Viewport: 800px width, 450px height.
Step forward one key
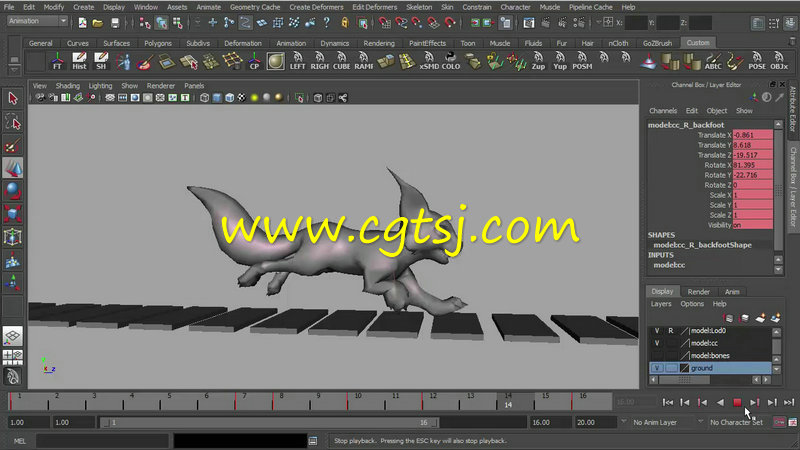coord(755,403)
